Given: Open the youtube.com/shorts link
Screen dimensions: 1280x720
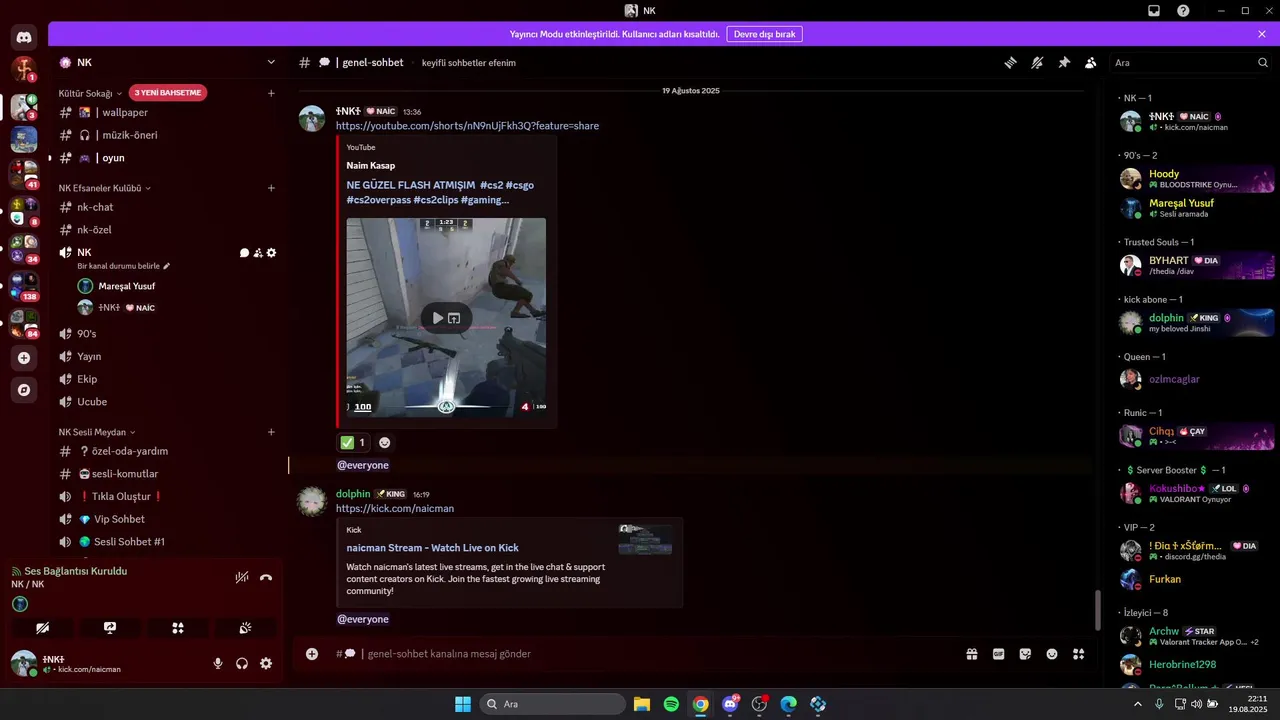Looking at the screenshot, I should pyautogui.click(x=467, y=126).
